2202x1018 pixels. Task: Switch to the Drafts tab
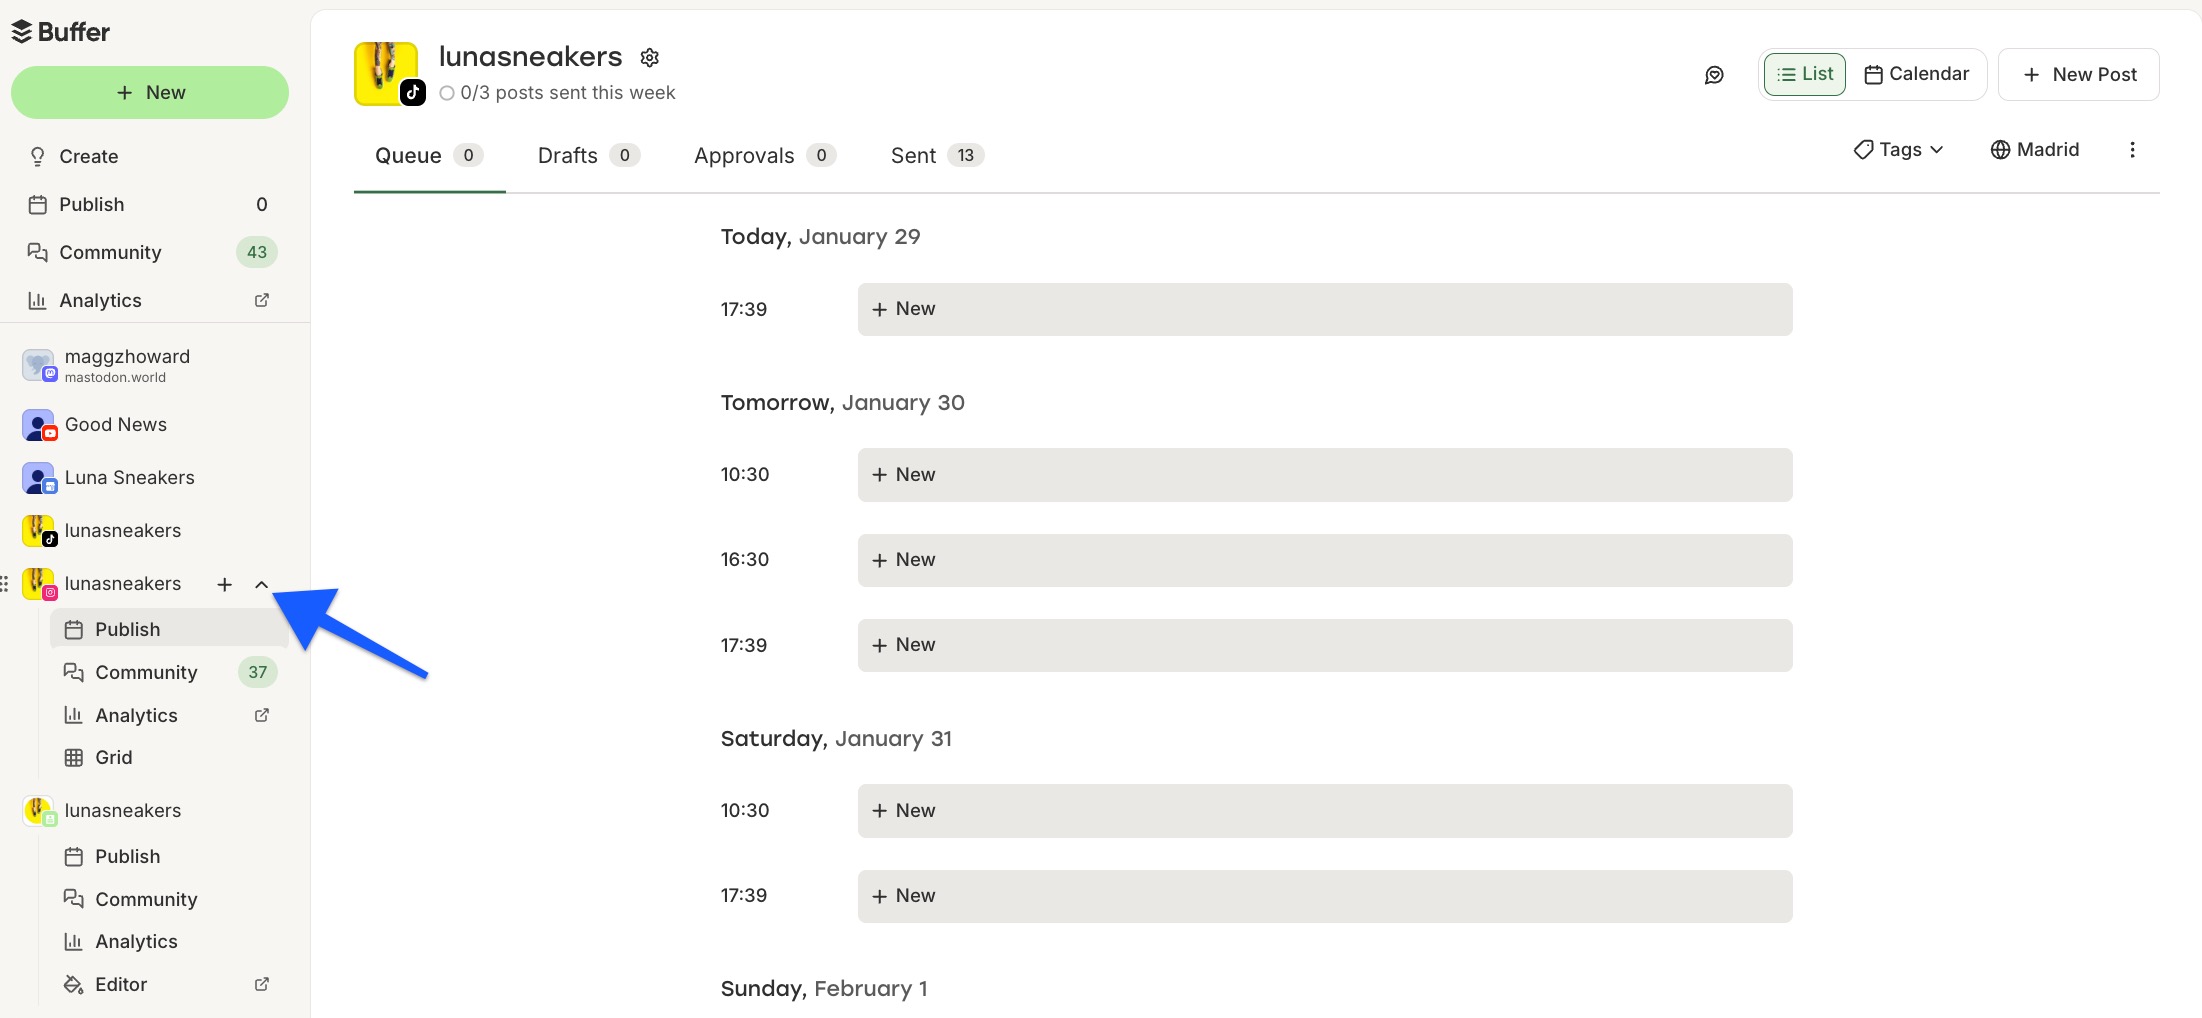click(x=566, y=155)
